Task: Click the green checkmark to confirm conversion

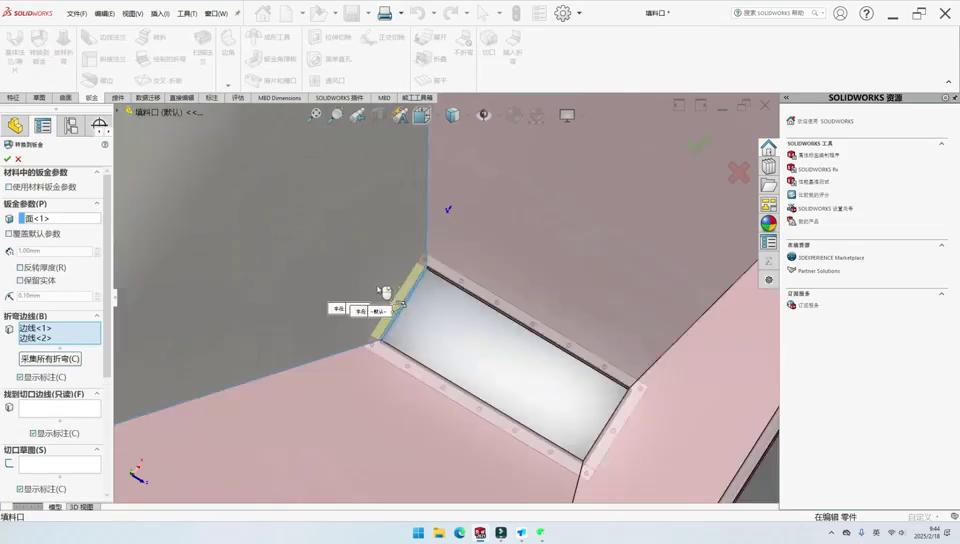Action: tap(7, 159)
